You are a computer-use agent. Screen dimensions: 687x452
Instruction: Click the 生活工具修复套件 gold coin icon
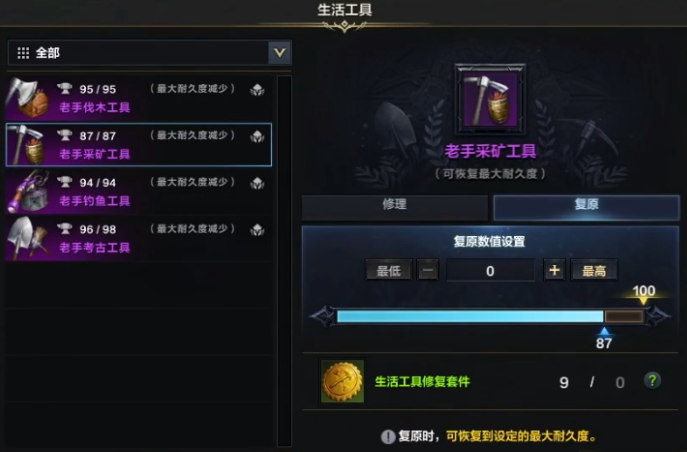click(343, 381)
